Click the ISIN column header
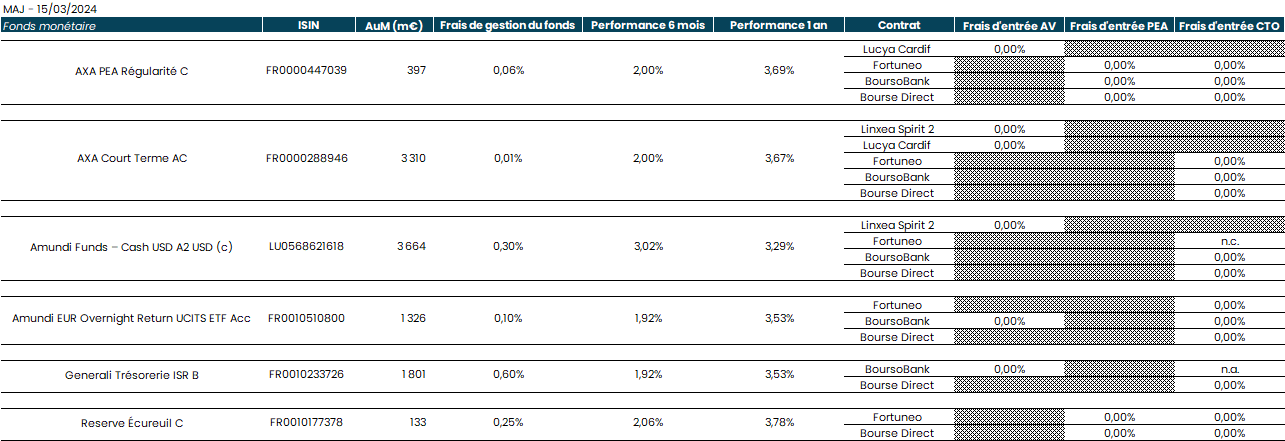 (x=308, y=25)
